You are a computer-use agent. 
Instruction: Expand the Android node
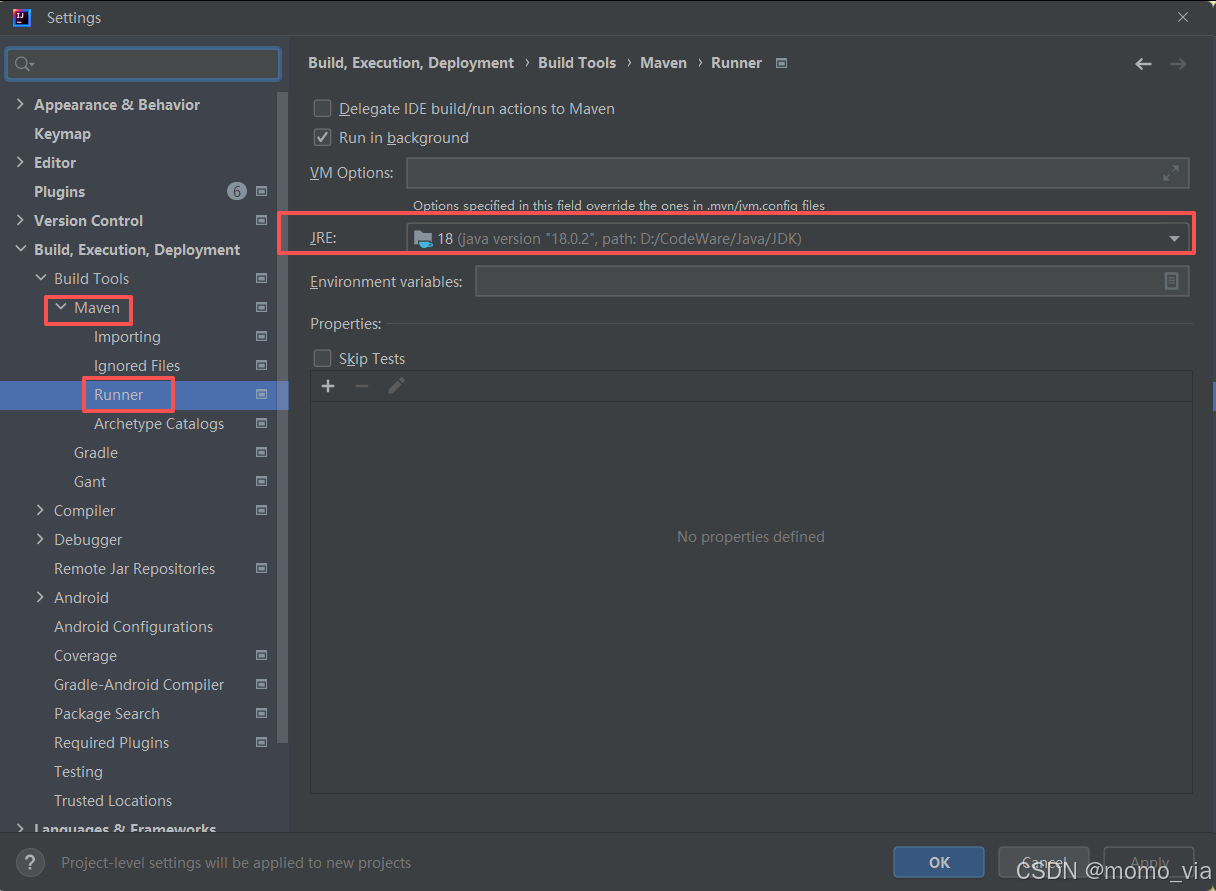click(x=40, y=597)
